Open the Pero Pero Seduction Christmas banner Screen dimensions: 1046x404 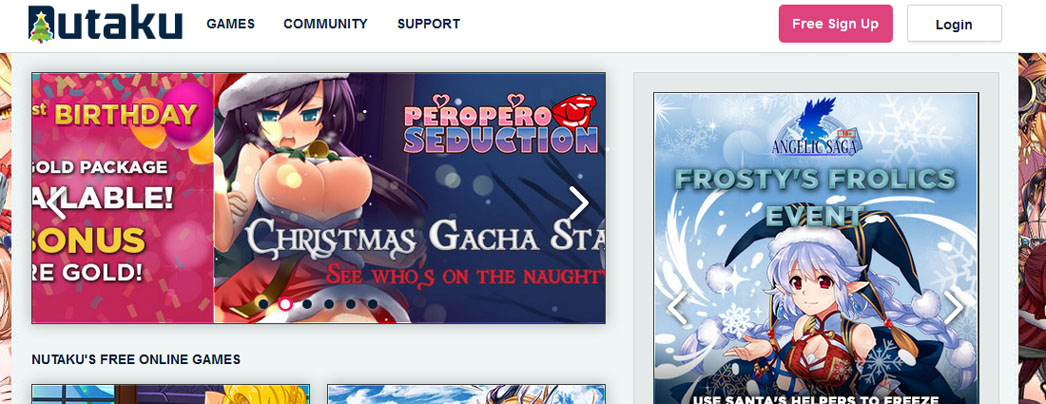[410, 198]
